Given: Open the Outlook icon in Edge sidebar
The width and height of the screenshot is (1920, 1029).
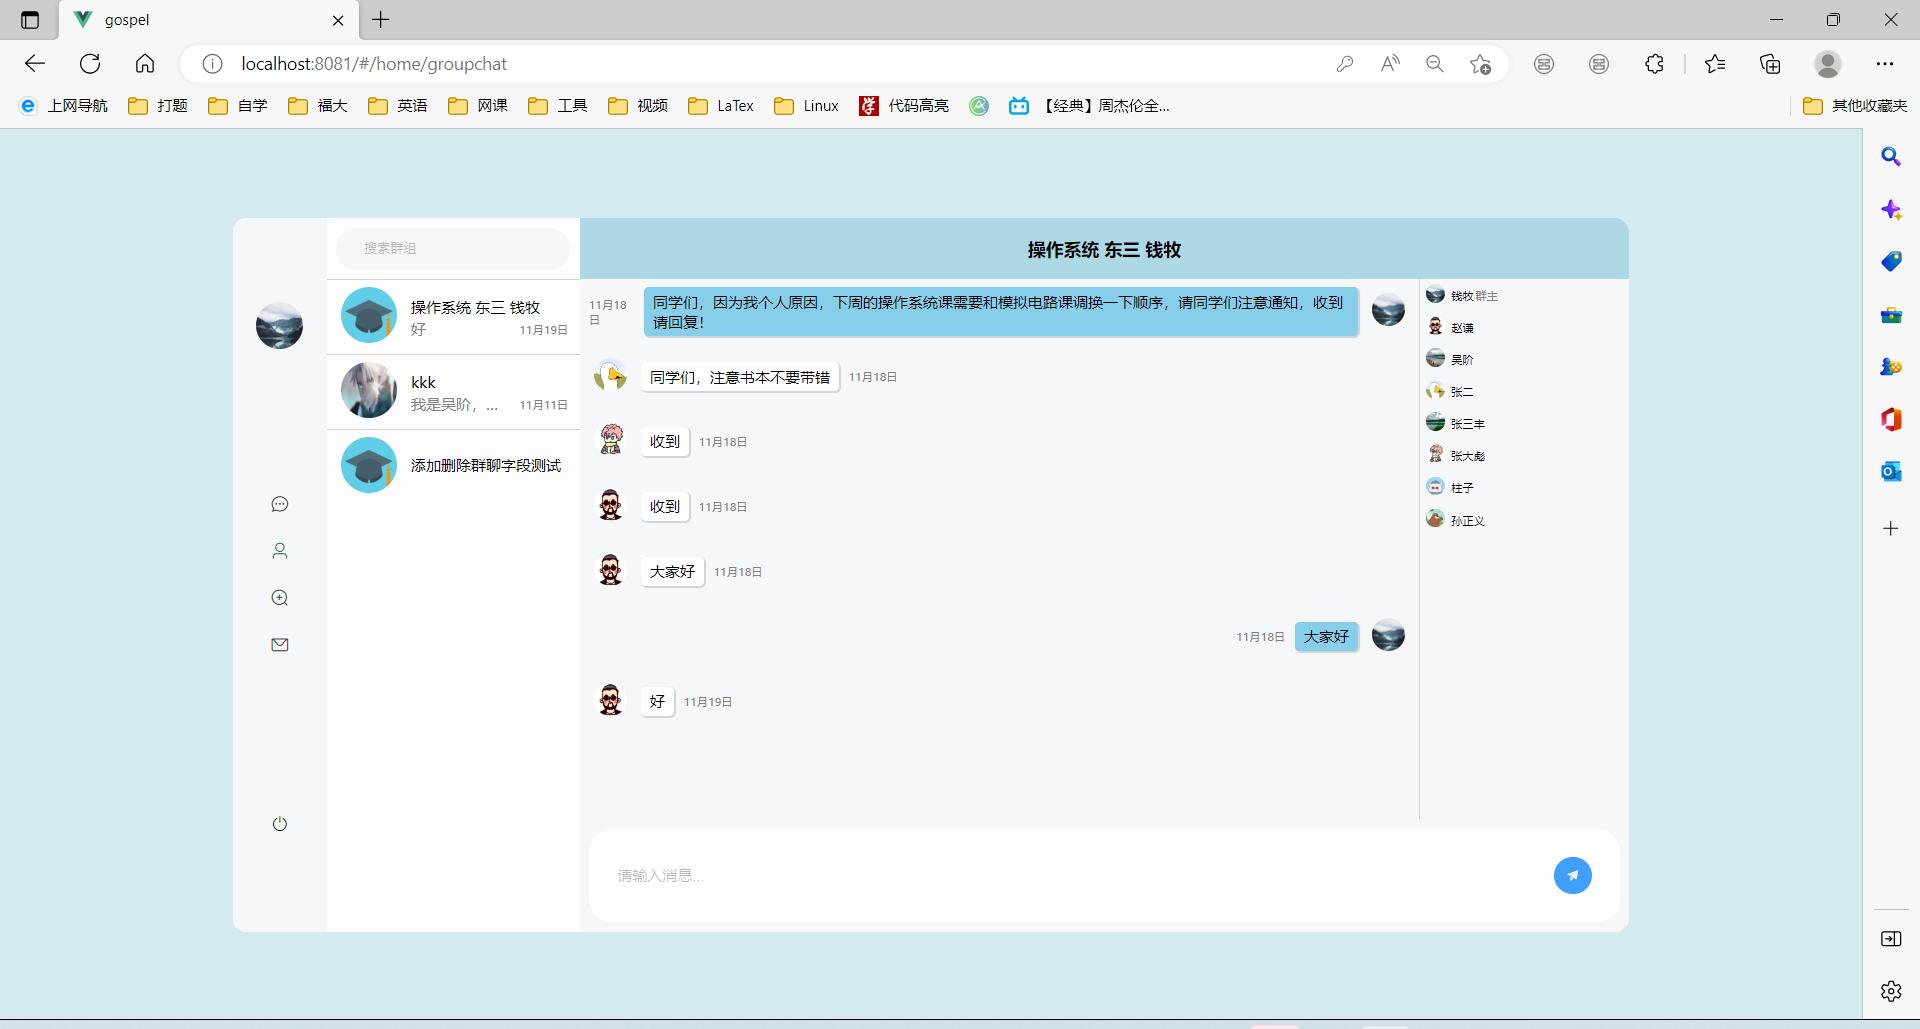Looking at the screenshot, I should [x=1891, y=472].
